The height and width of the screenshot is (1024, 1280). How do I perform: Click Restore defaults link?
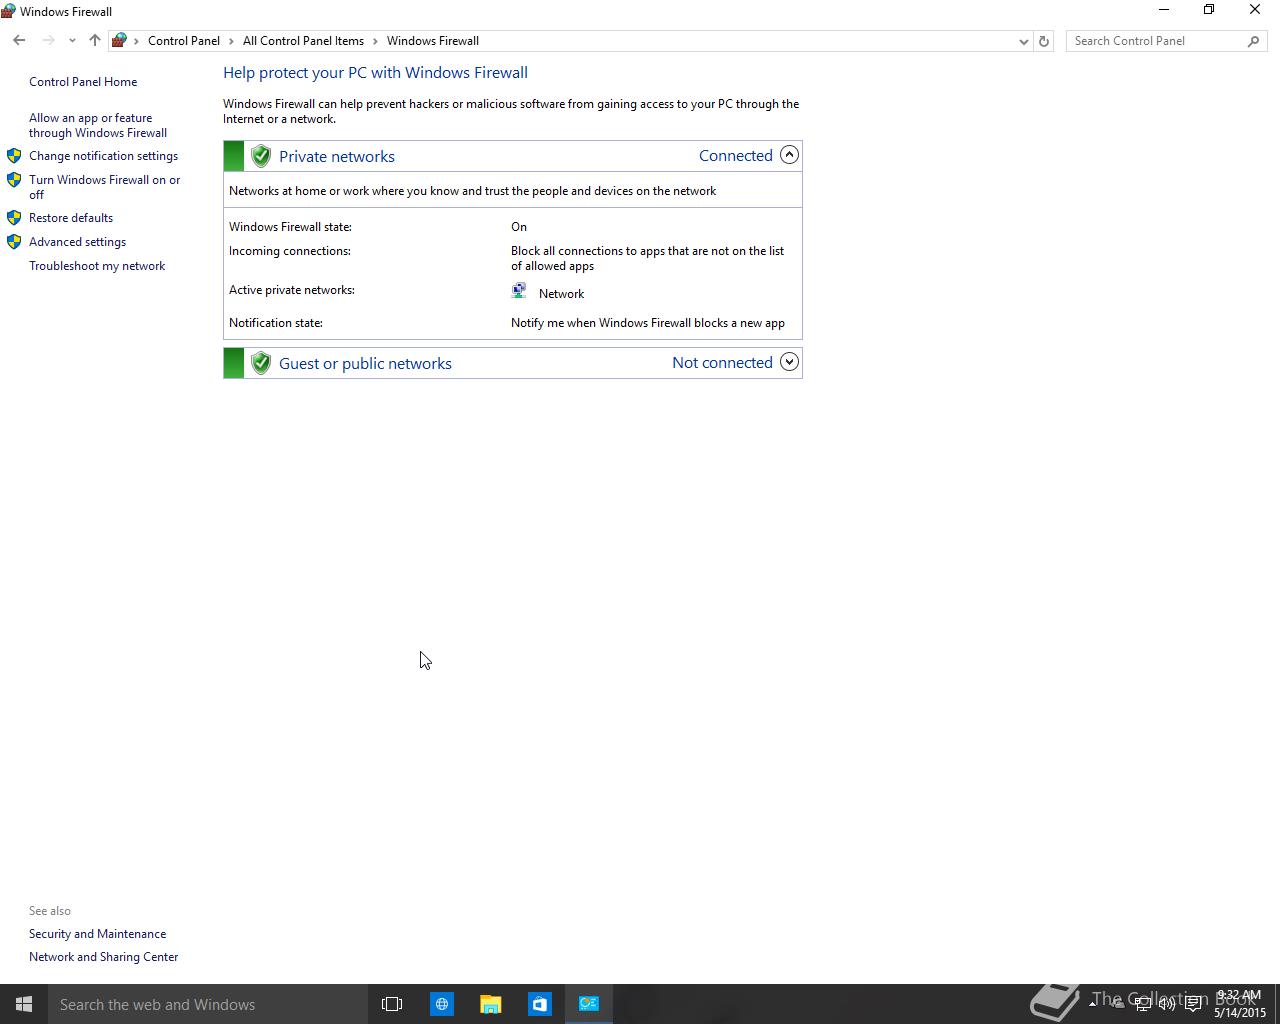point(71,218)
